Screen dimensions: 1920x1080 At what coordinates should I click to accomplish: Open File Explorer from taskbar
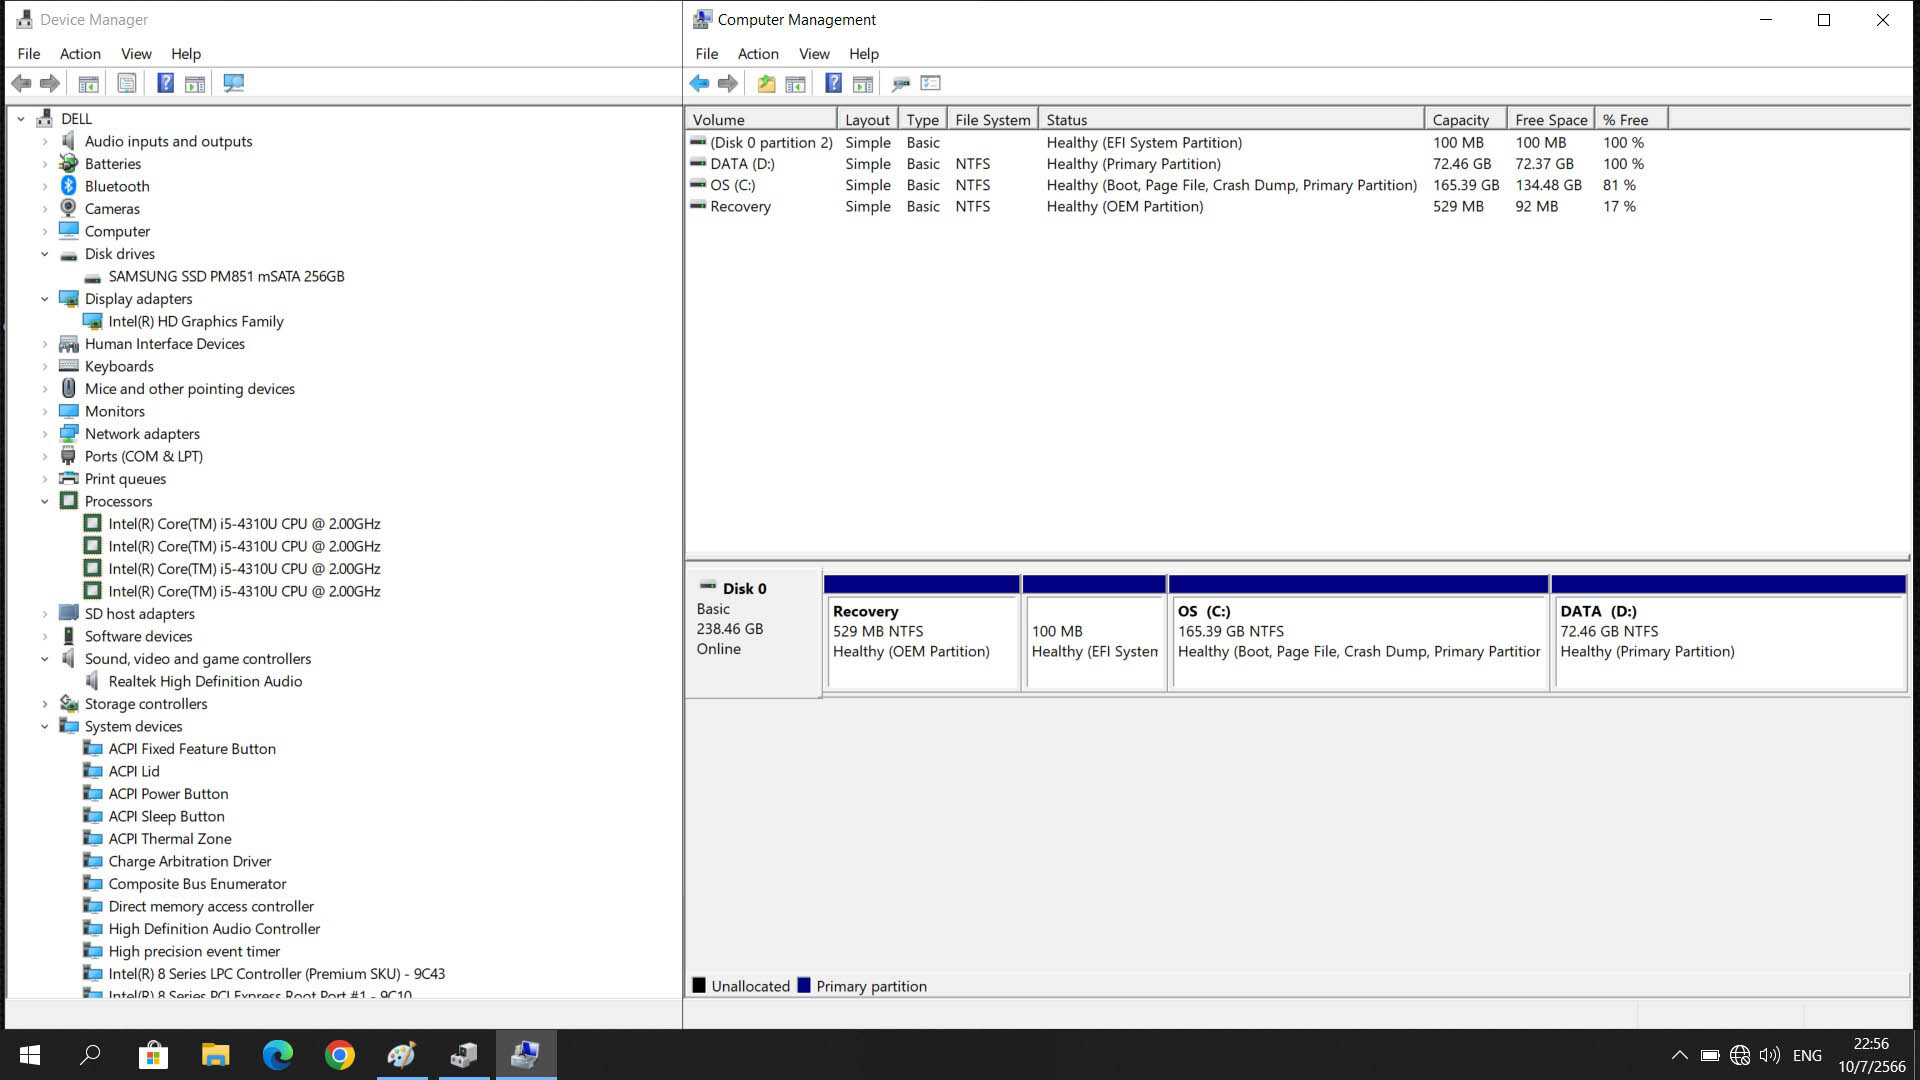coord(215,1055)
